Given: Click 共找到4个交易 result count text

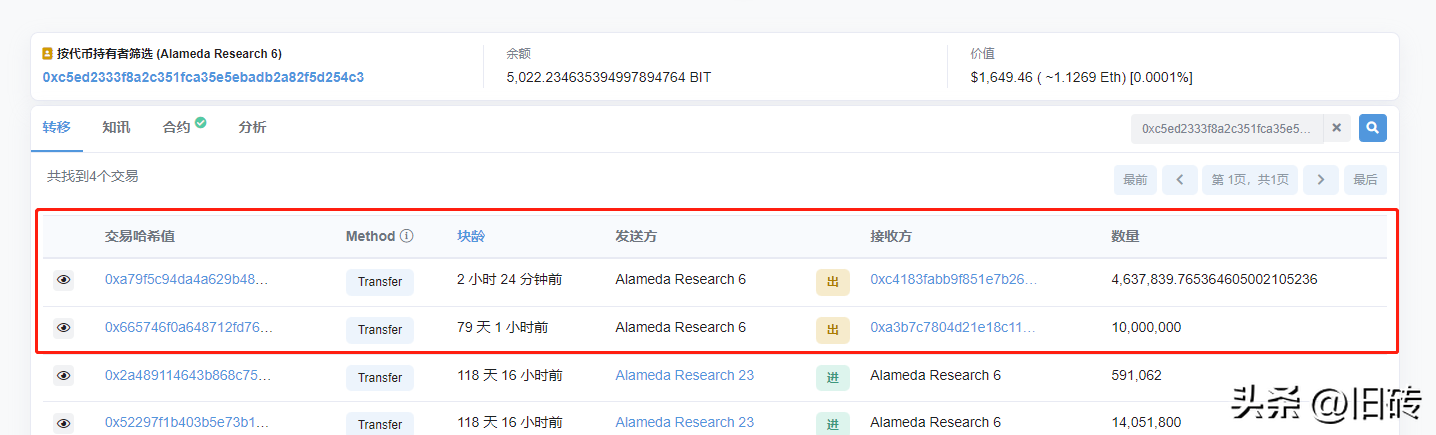Looking at the screenshot, I should tap(92, 176).
